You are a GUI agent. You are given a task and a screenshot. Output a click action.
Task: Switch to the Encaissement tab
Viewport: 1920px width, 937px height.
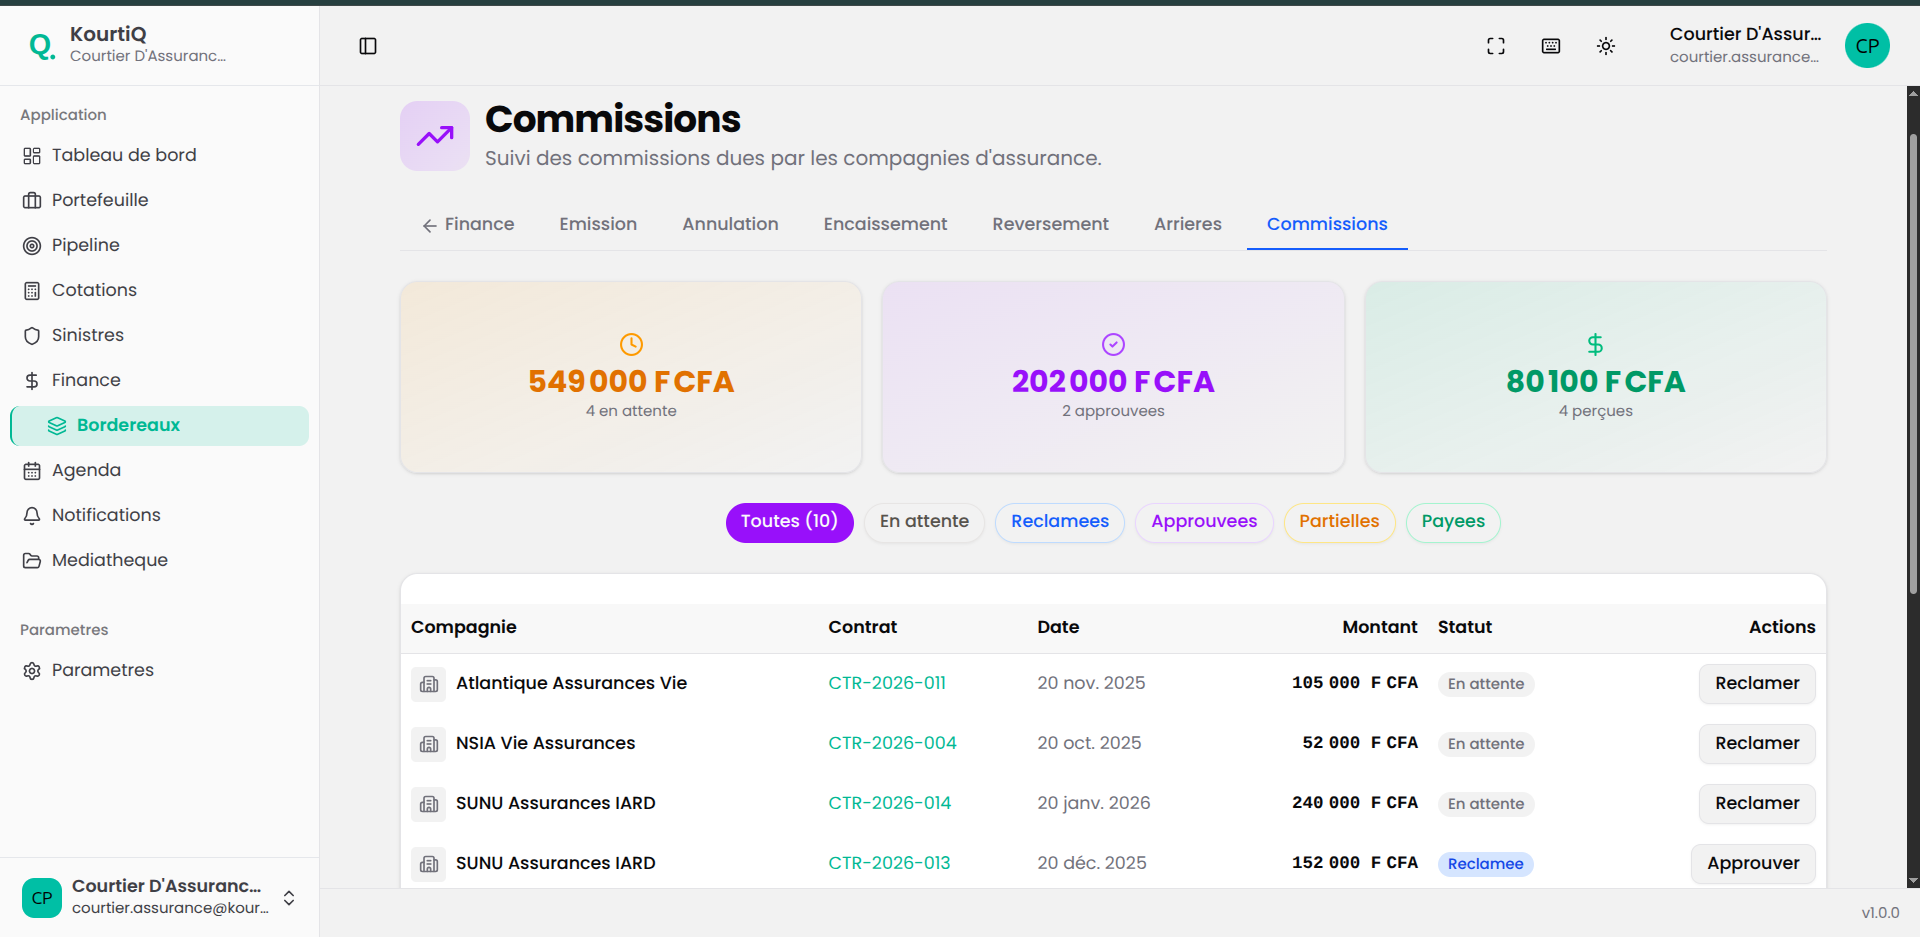click(885, 224)
